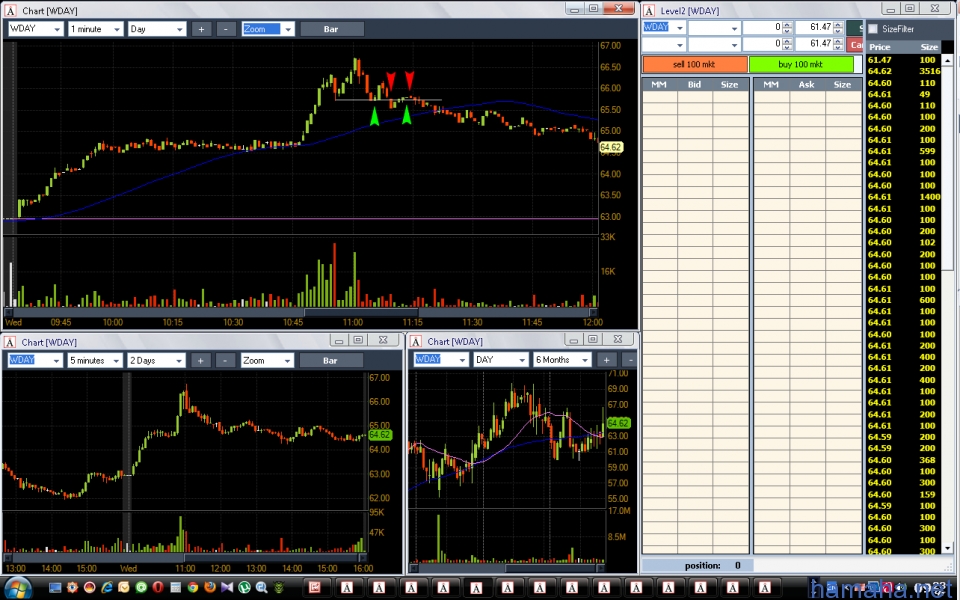Open Zoom dropdown on top chart
The width and height of the screenshot is (960, 600).
[x=288, y=29]
